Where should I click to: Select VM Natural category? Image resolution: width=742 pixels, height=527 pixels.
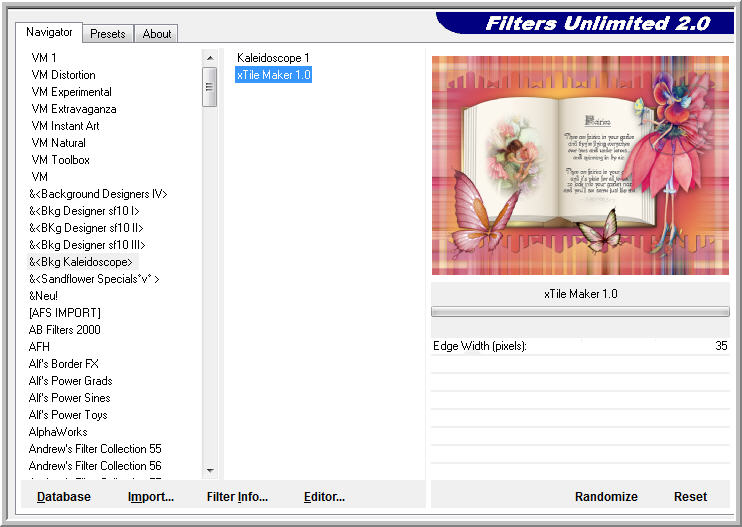pyautogui.click(x=59, y=143)
